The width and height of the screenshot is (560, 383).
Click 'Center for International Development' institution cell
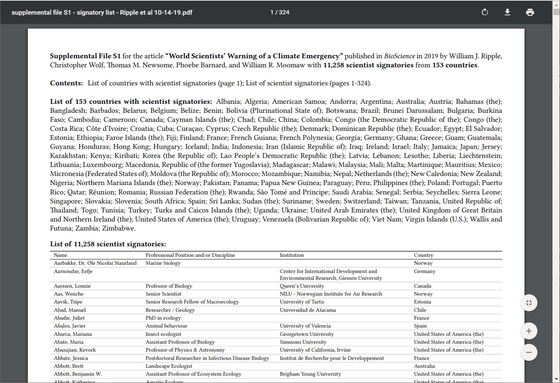coord(331,274)
